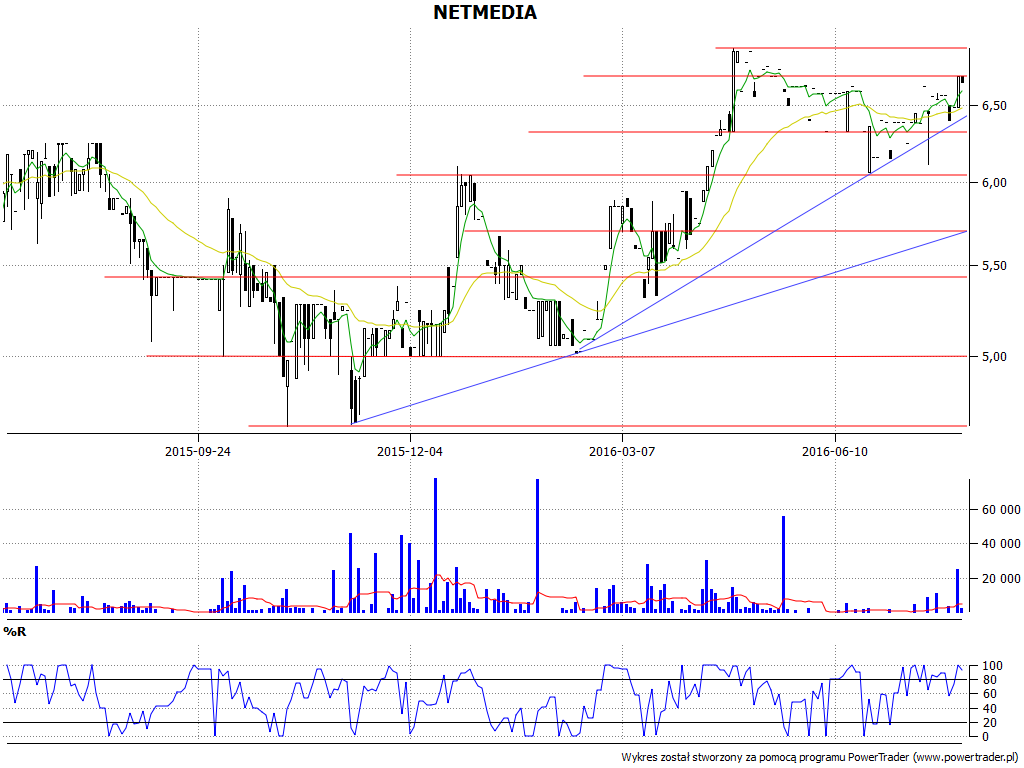1024x768 pixels.
Task: Click the tallest volume bar after 2015-12-04
Action: coord(436,545)
